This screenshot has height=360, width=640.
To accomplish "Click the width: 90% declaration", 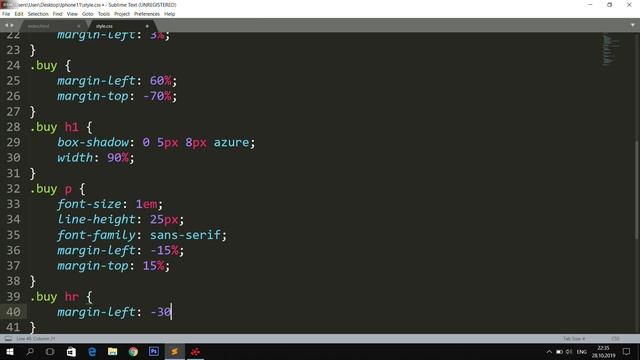I will 96,158.
